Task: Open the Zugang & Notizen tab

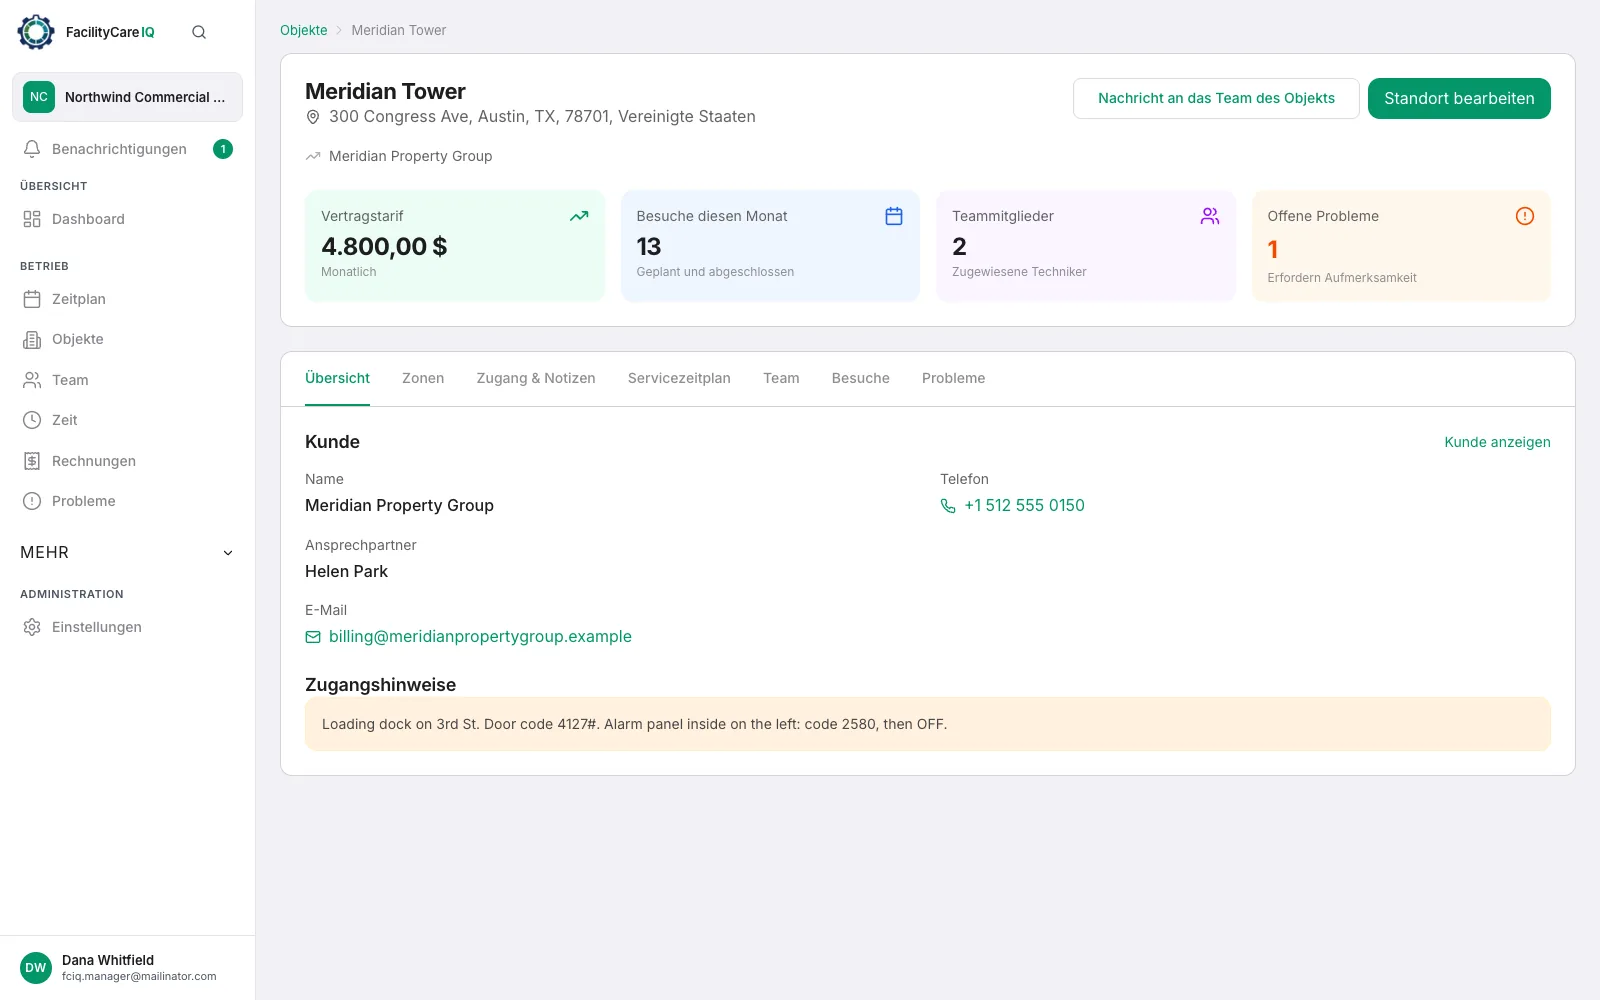Action: click(536, 378)
